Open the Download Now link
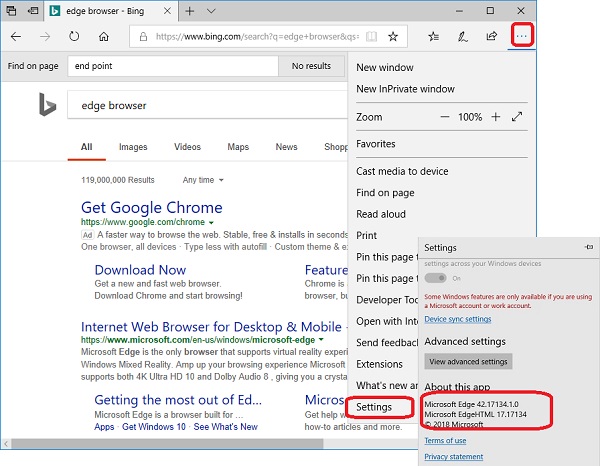 click(x=140, y=270)
